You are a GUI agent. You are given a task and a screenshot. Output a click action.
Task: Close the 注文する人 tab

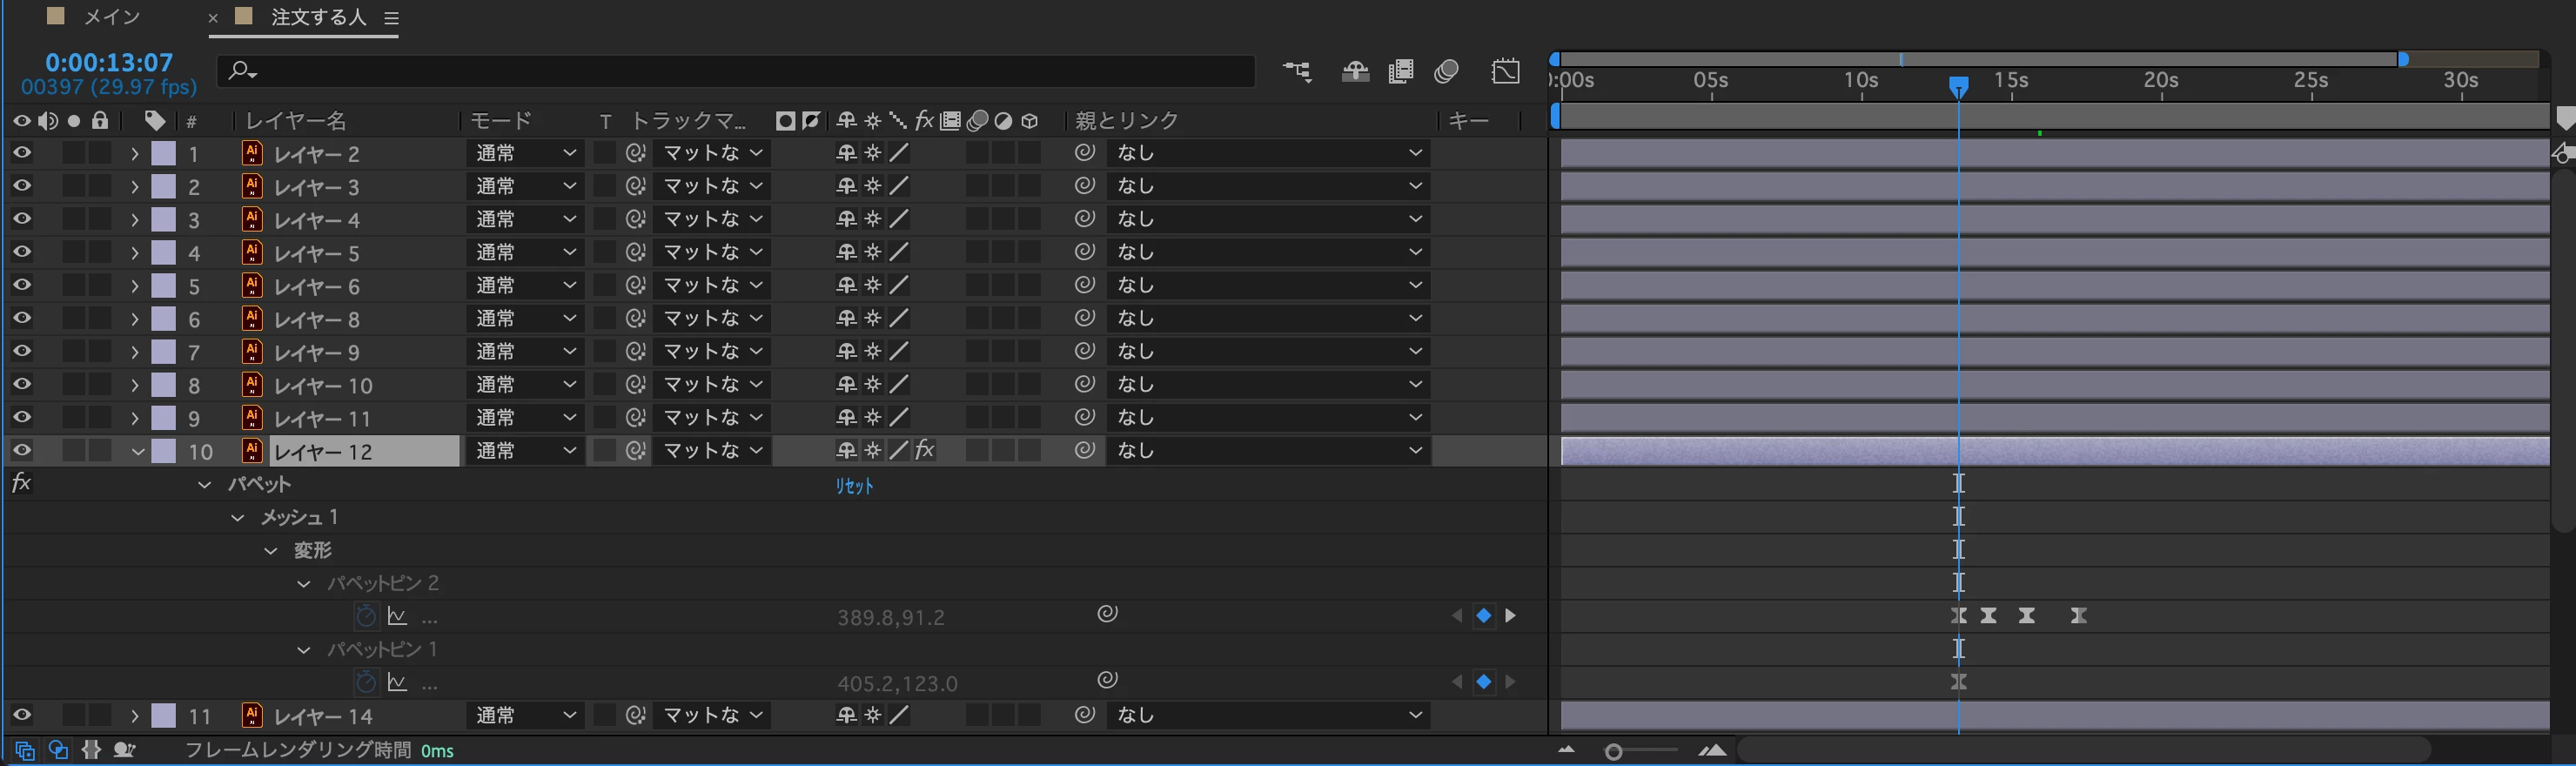click(212, 18)
